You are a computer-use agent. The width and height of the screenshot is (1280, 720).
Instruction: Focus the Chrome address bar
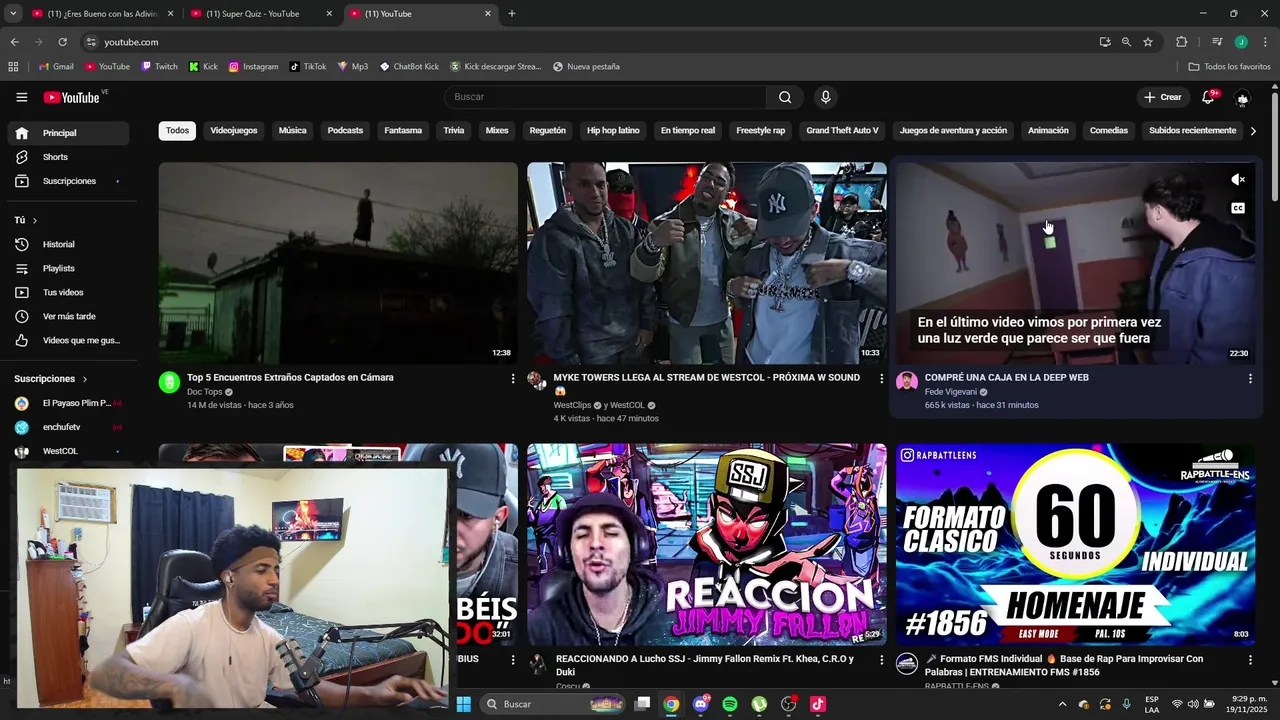(x=590, y=42)
